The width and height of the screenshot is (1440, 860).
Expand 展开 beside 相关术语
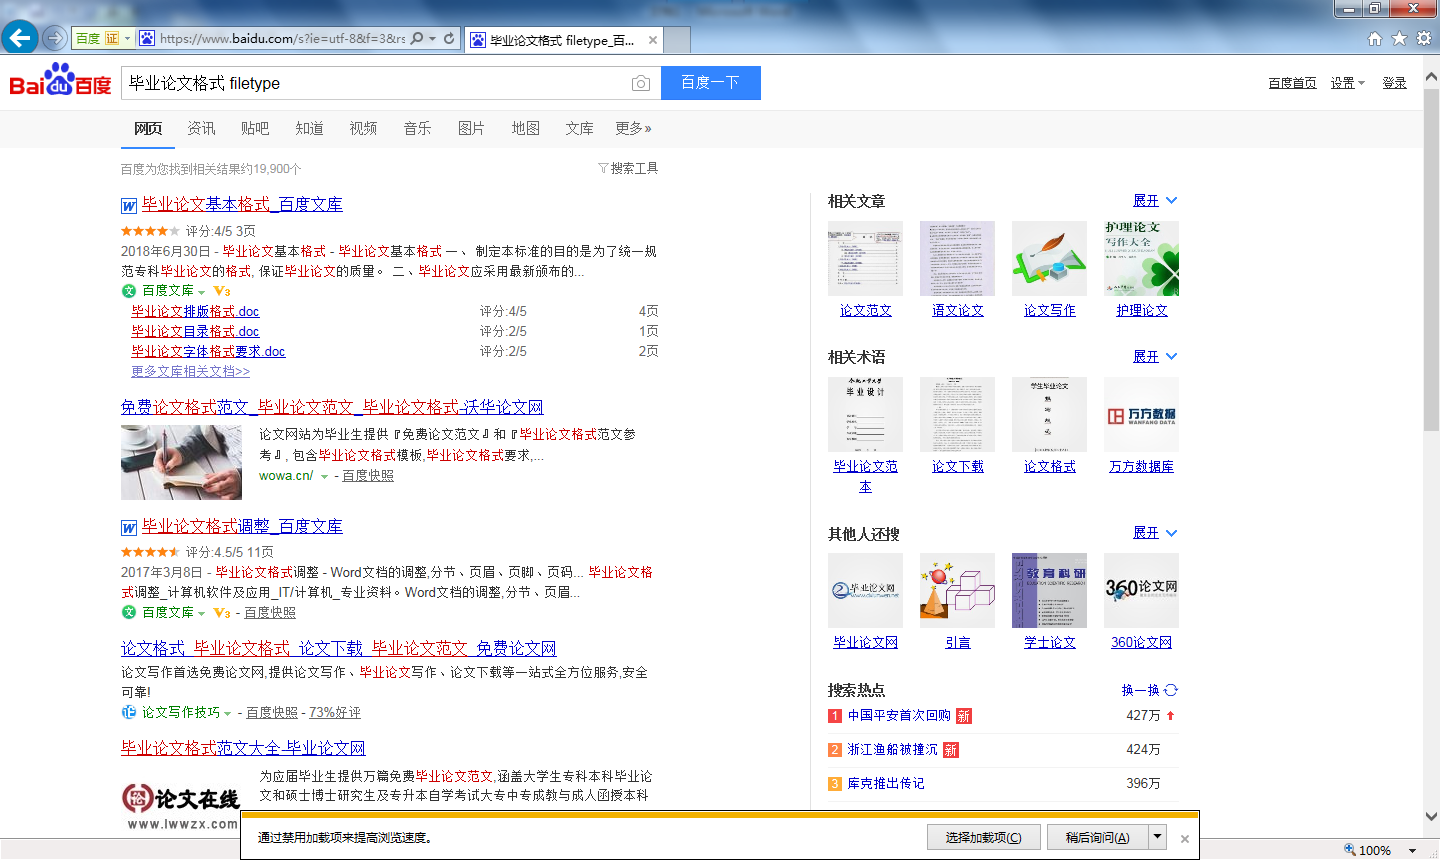pyautogui.click(x=1155, y=357)
